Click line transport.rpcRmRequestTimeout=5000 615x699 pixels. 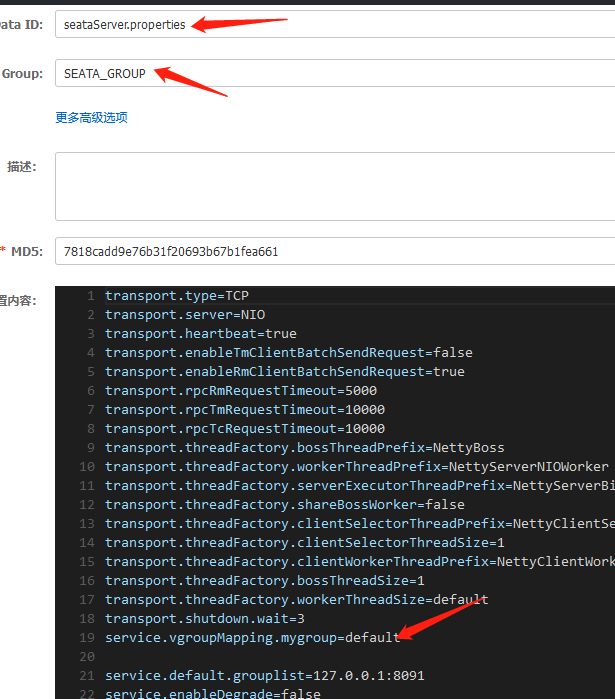point(241,391)
